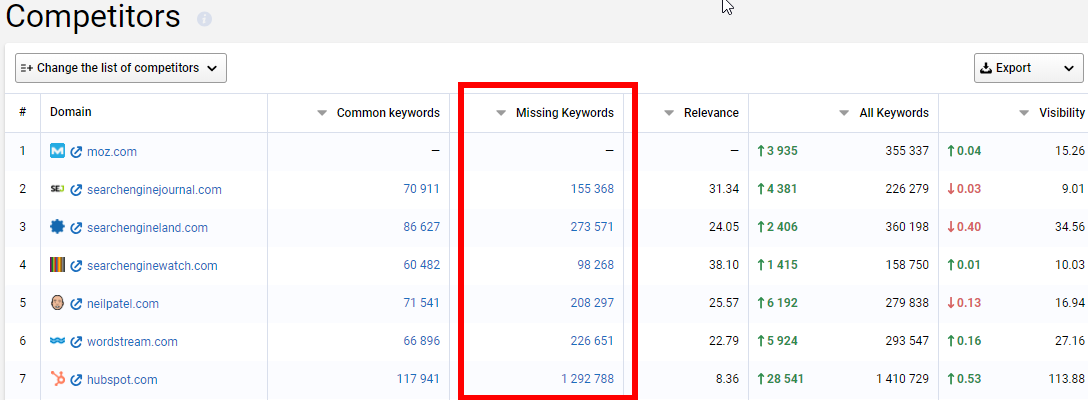The height and width of the screenshot is (400, 1088).
Task: Open searchenginejournal.com external link icon
Action: click(76, 190)
